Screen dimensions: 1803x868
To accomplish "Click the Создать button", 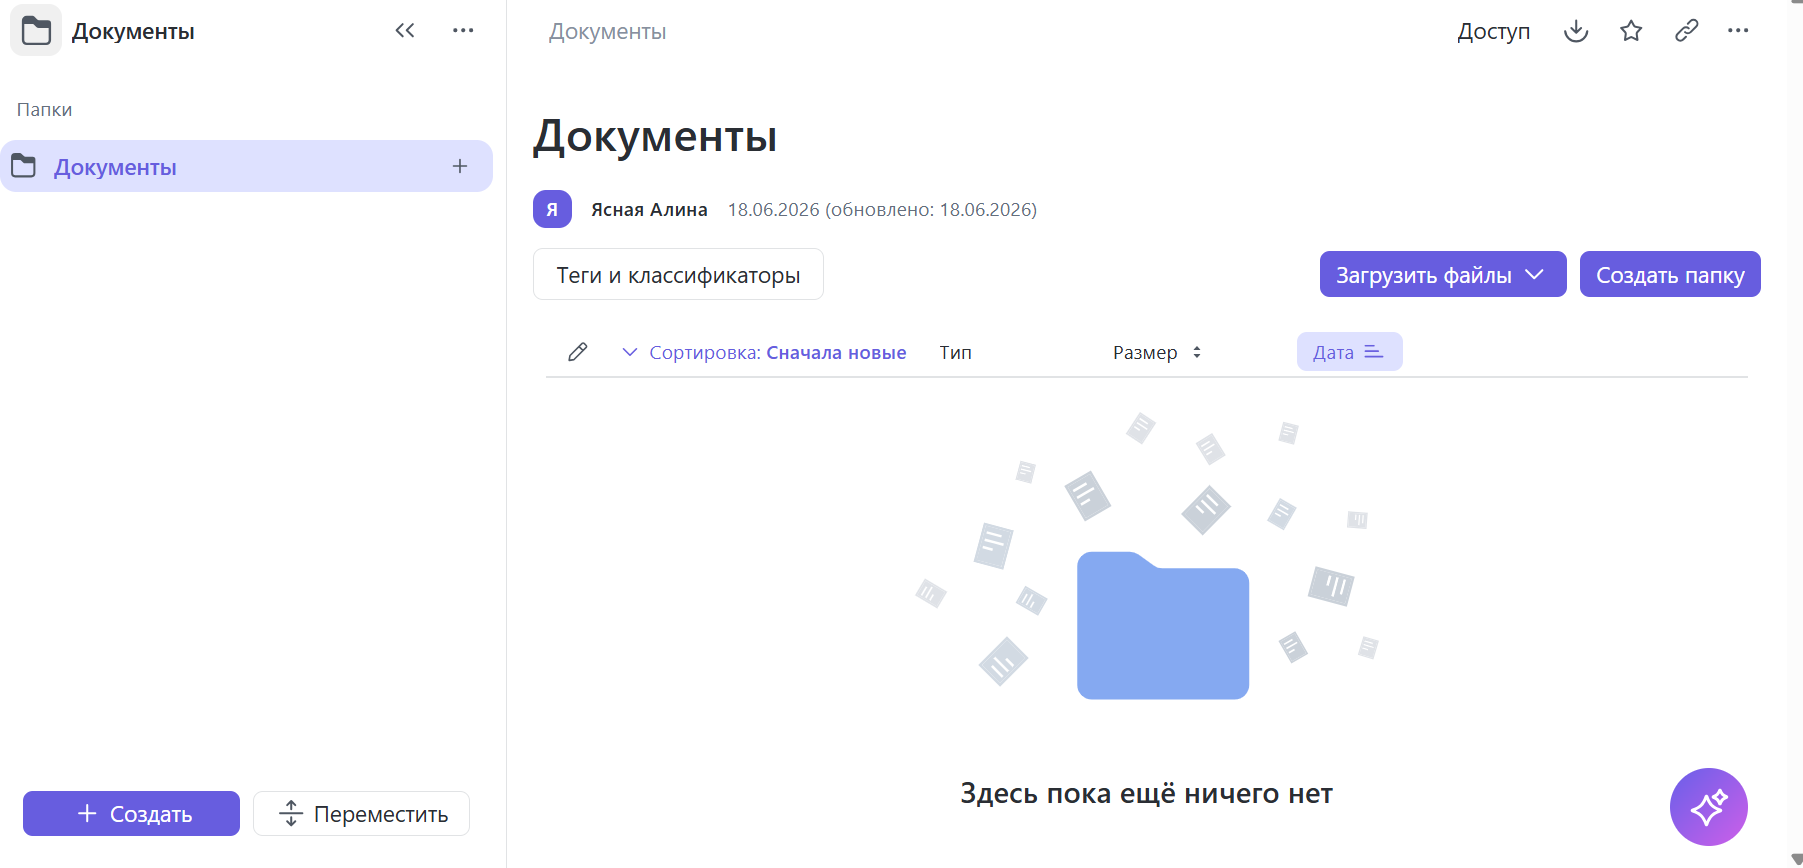I will pos(131,814).
